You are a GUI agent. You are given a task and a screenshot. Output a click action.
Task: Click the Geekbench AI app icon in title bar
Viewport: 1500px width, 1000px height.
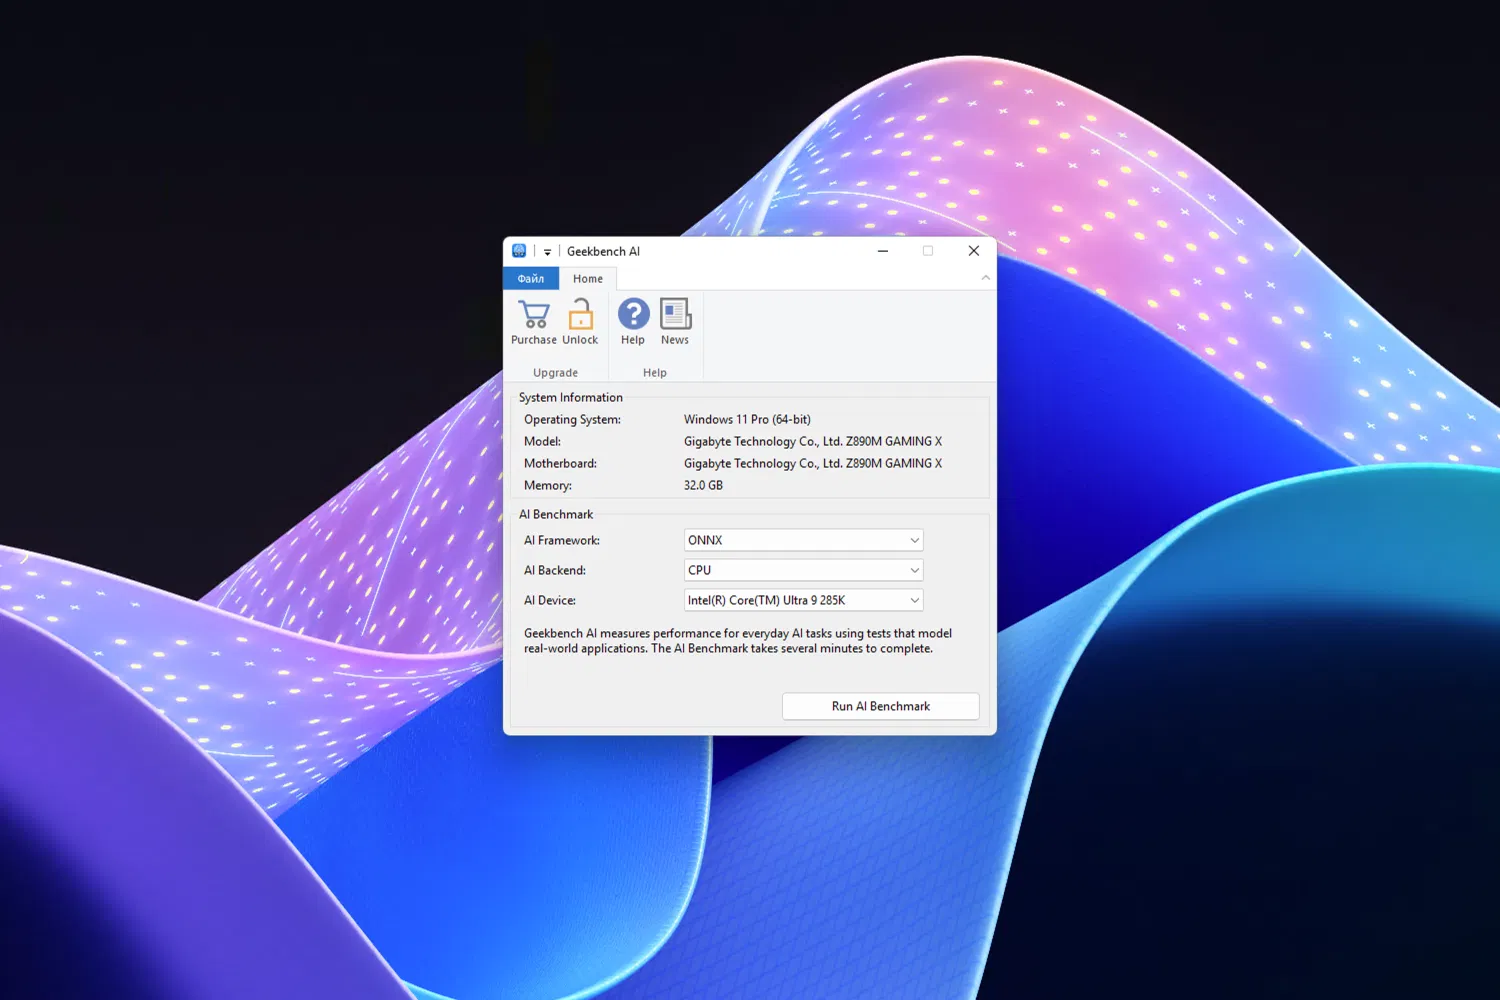point(519,251)
